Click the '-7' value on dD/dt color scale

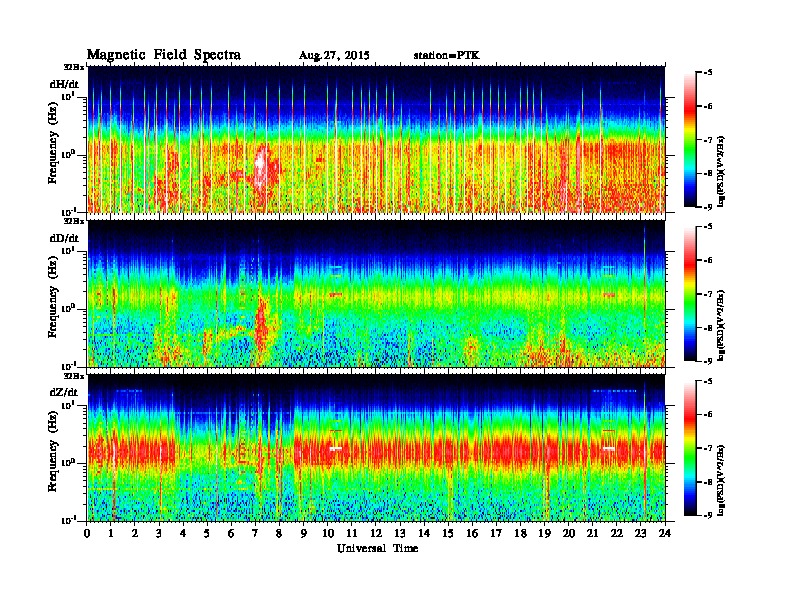pos(707,294)
